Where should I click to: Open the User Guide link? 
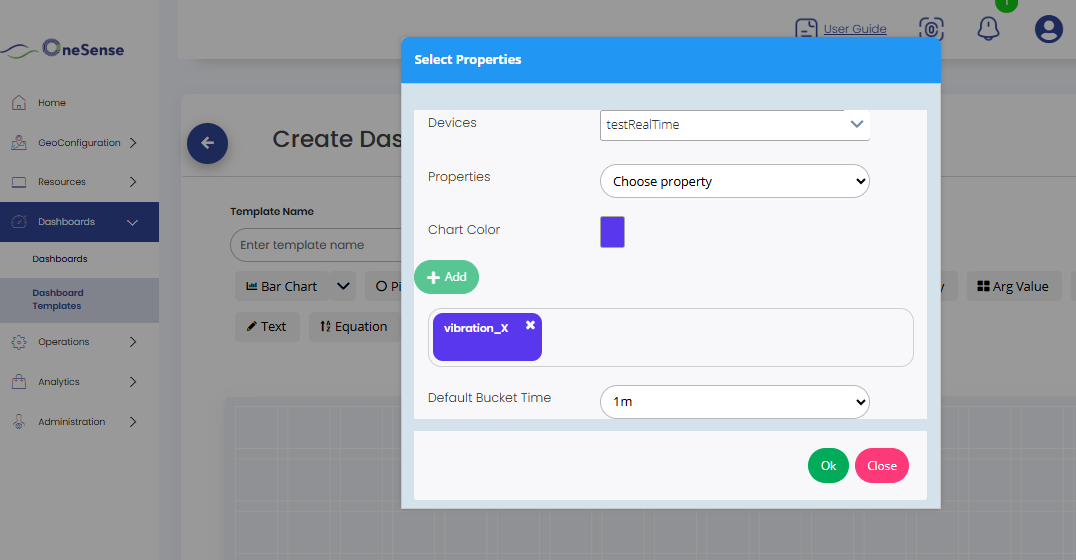coord(854,29)
